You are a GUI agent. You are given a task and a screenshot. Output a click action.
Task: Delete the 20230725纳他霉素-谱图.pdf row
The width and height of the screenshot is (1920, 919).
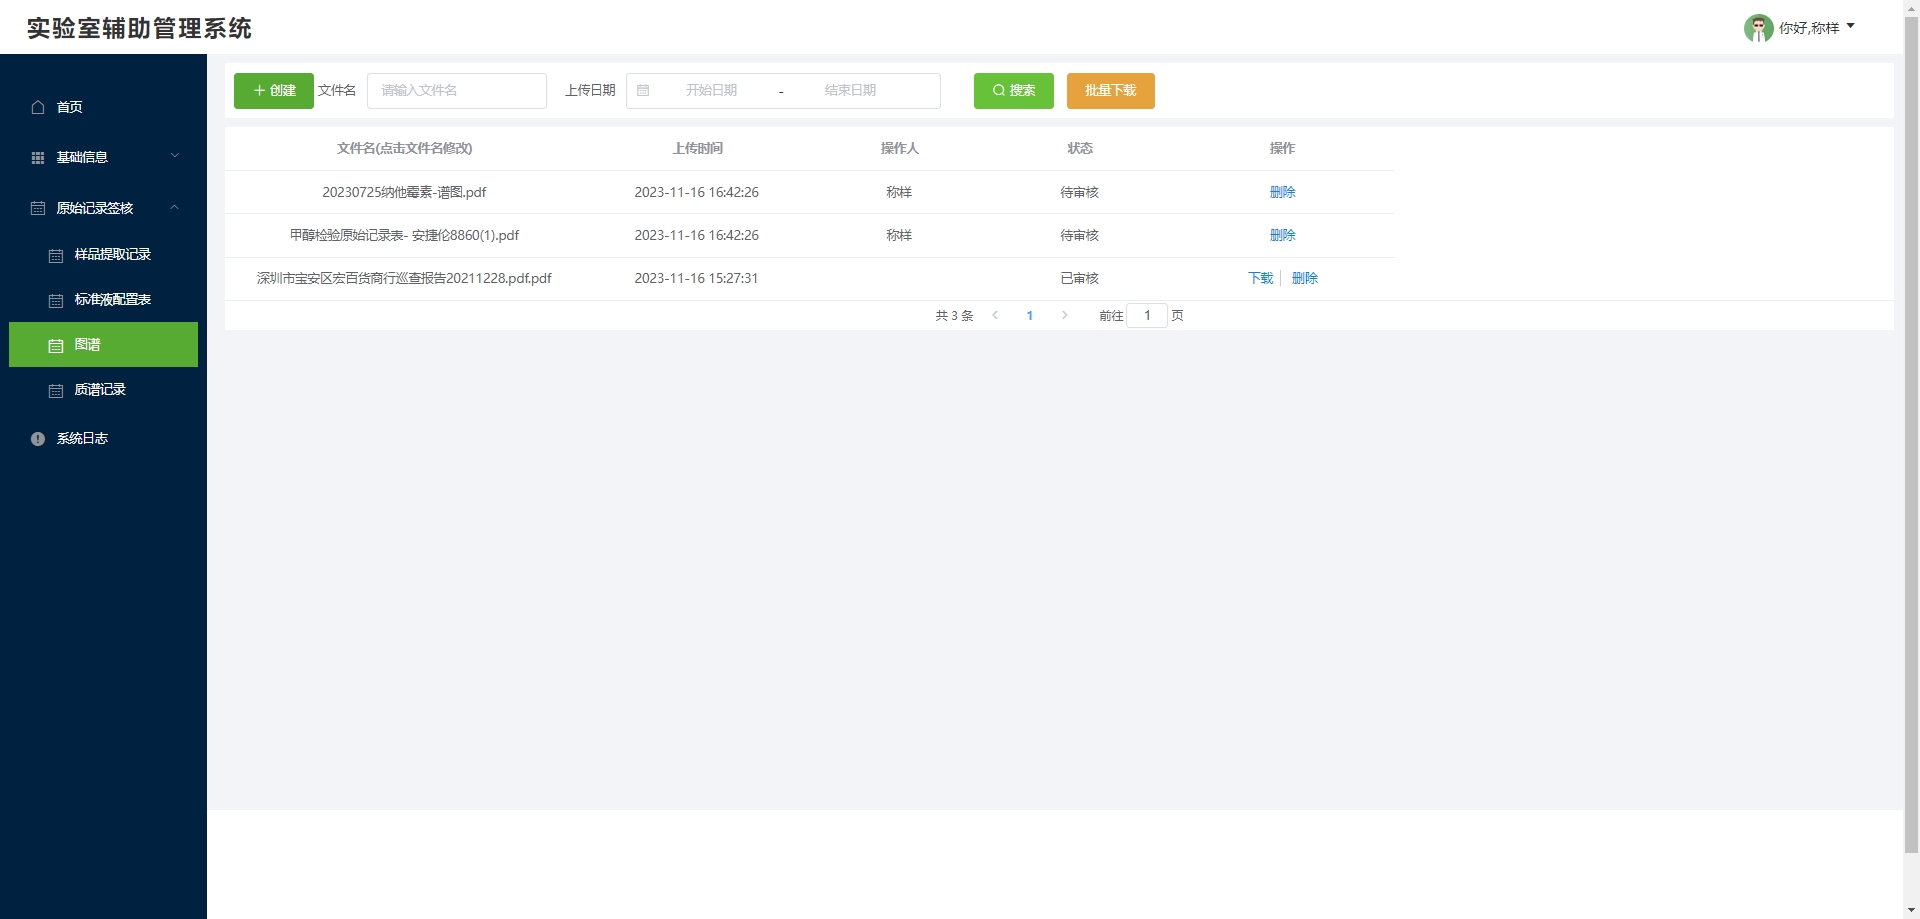coord(1282,192)
